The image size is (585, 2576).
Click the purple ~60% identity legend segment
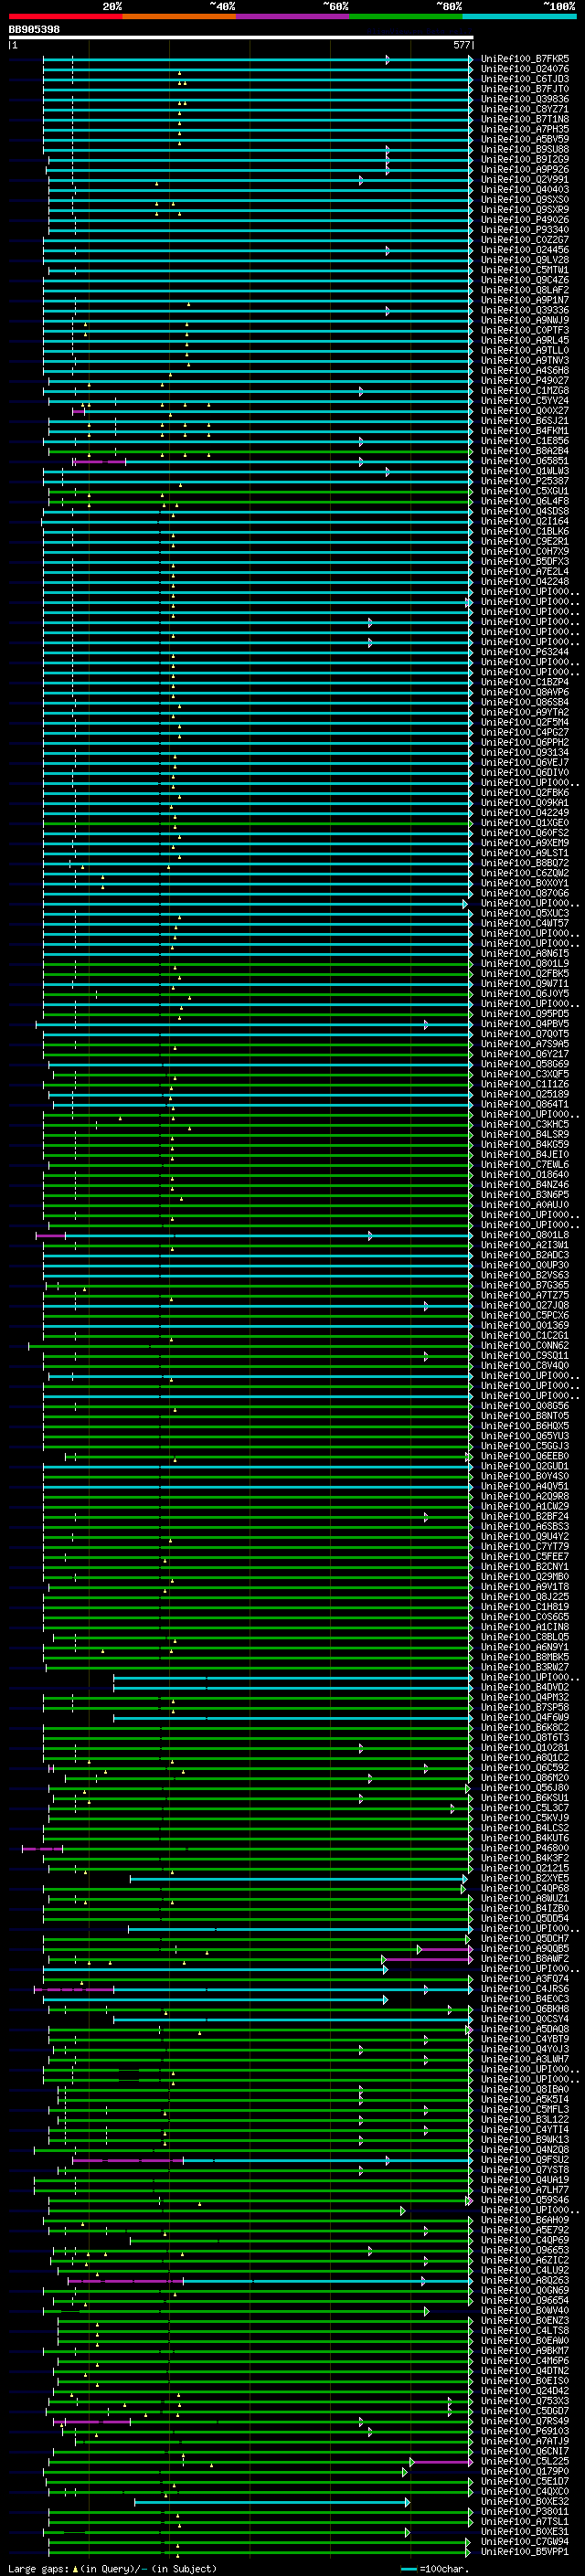tap(292, 17)
